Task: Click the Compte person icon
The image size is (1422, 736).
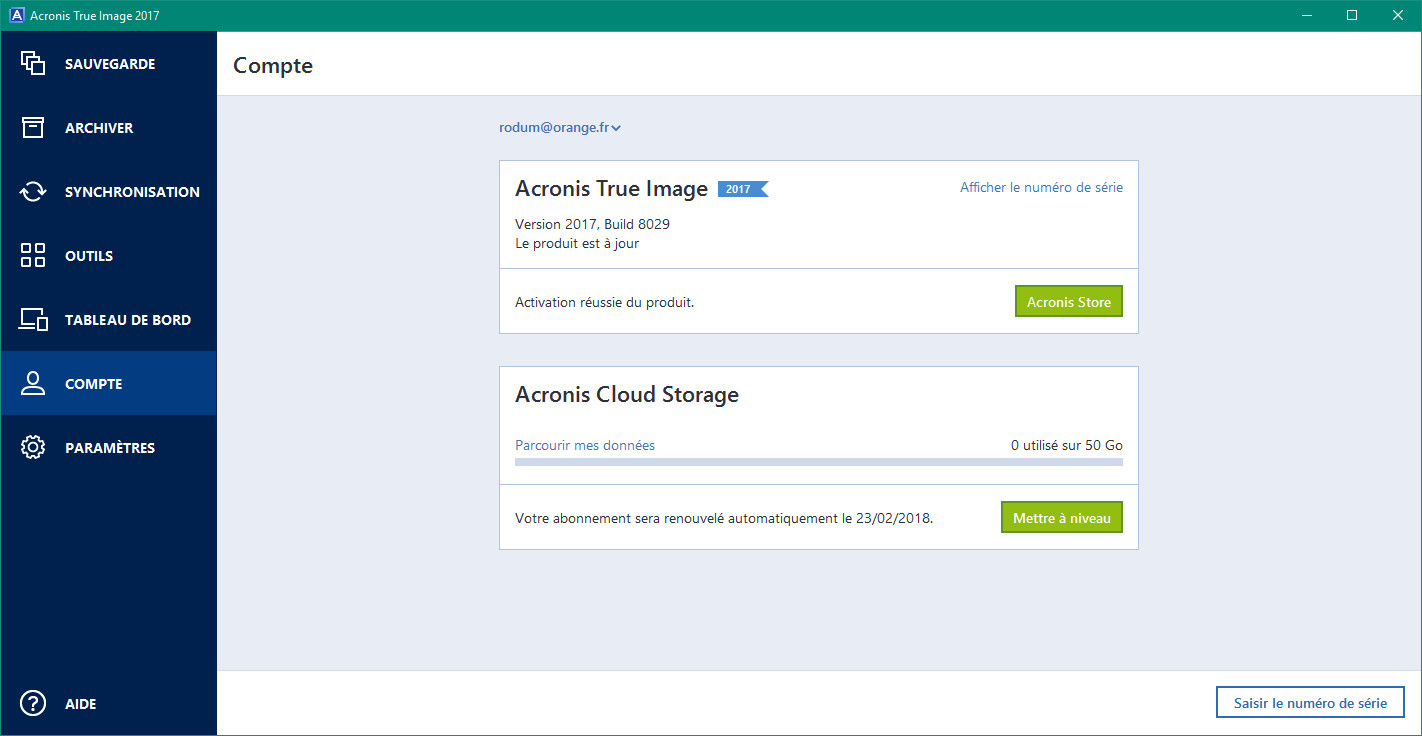Action: 33,383
